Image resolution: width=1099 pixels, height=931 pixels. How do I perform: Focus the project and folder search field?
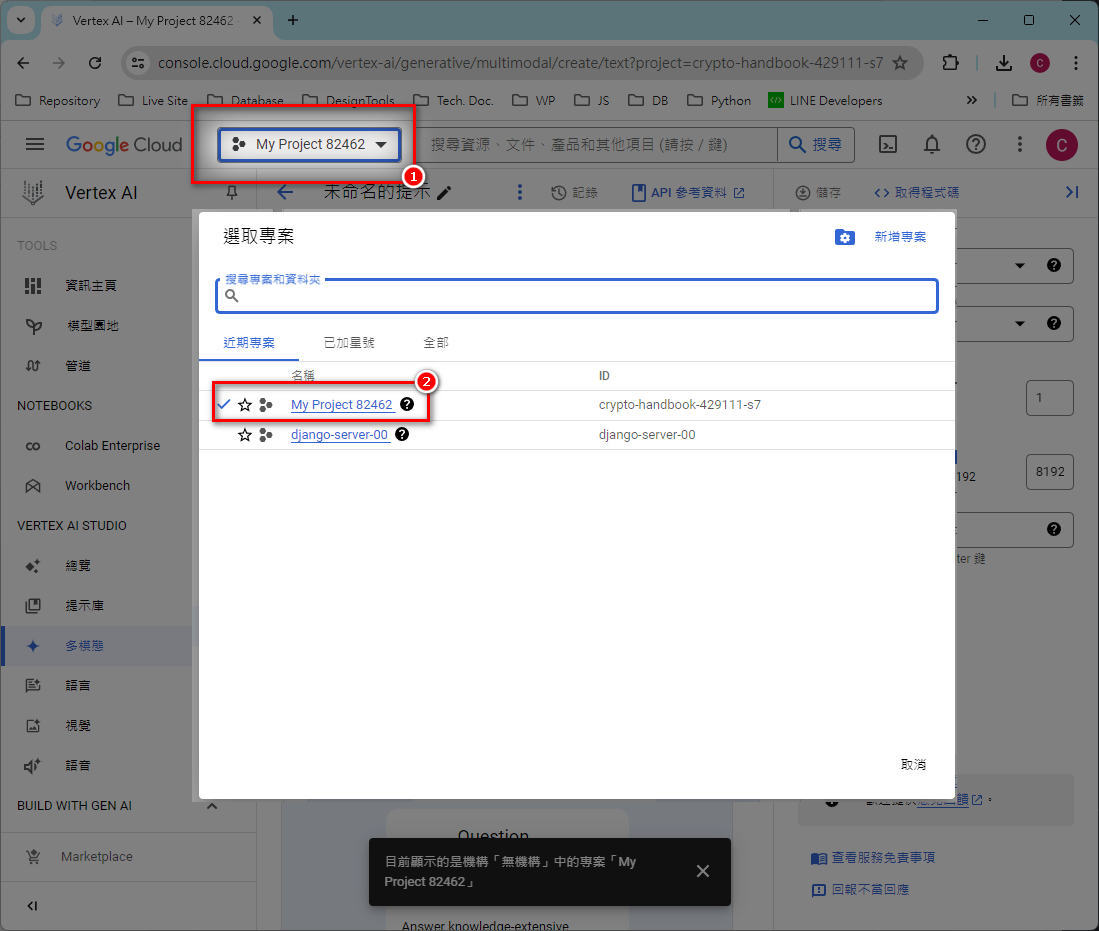tap(576, 296)
